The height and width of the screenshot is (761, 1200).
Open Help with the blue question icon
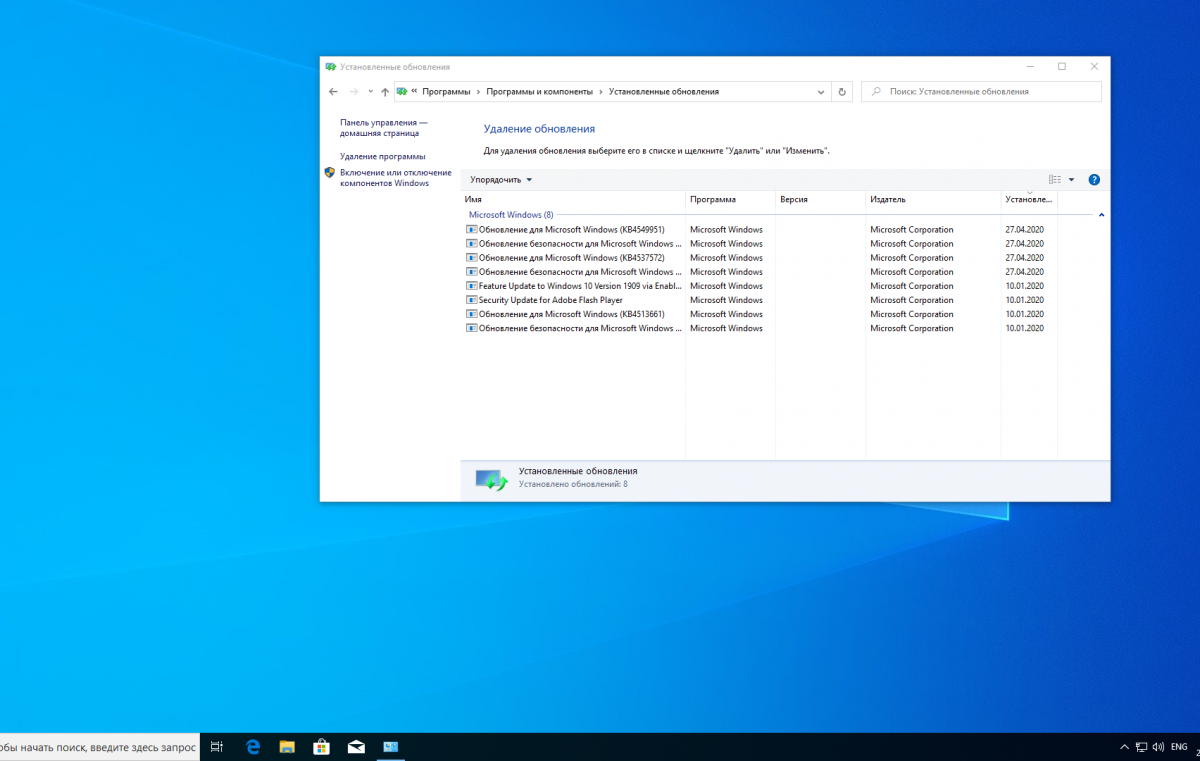click(x=1094, y=180)
